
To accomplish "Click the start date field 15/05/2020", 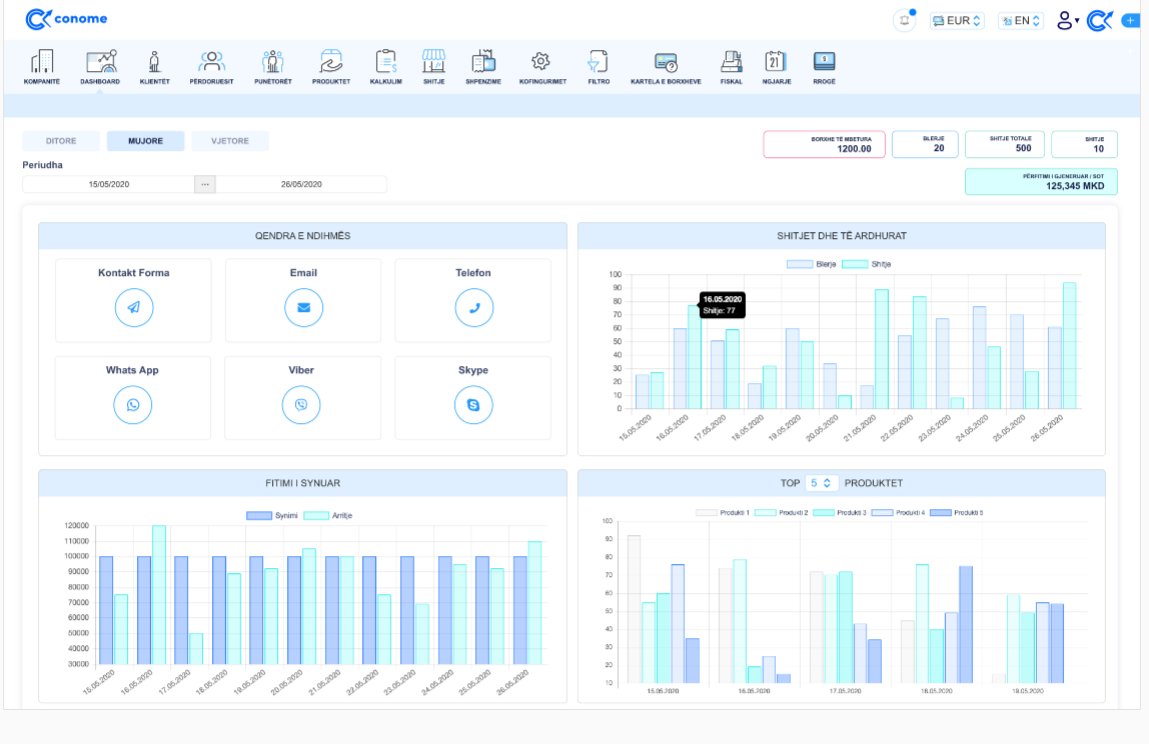I will [x=109, y=184].
